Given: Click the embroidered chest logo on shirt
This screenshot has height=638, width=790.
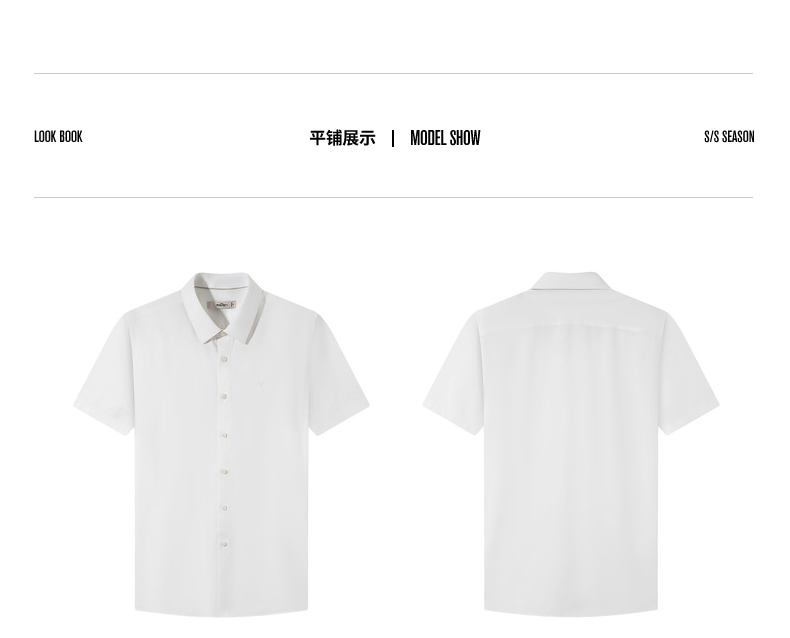Looking at the screenshot, I should [260, 384].
